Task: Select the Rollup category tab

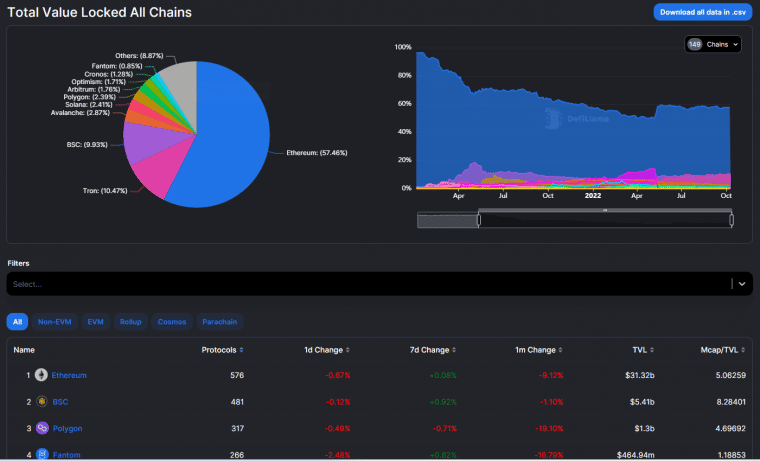Action: pos(131,322)
